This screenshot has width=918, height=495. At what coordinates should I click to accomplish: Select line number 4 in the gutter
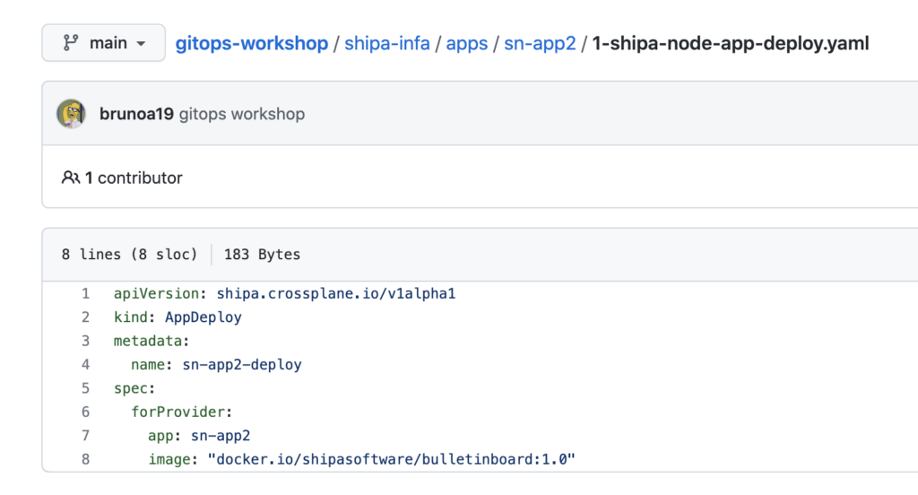pyautogui.click(x=86, y=364)
